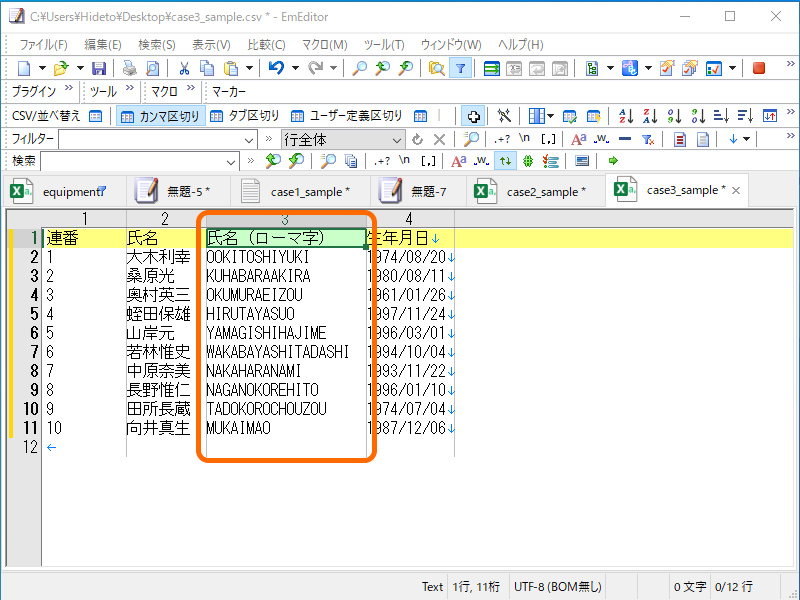Sort Z to A descending
This screenshot has height=600, width=800.
[x=650, y=116]
